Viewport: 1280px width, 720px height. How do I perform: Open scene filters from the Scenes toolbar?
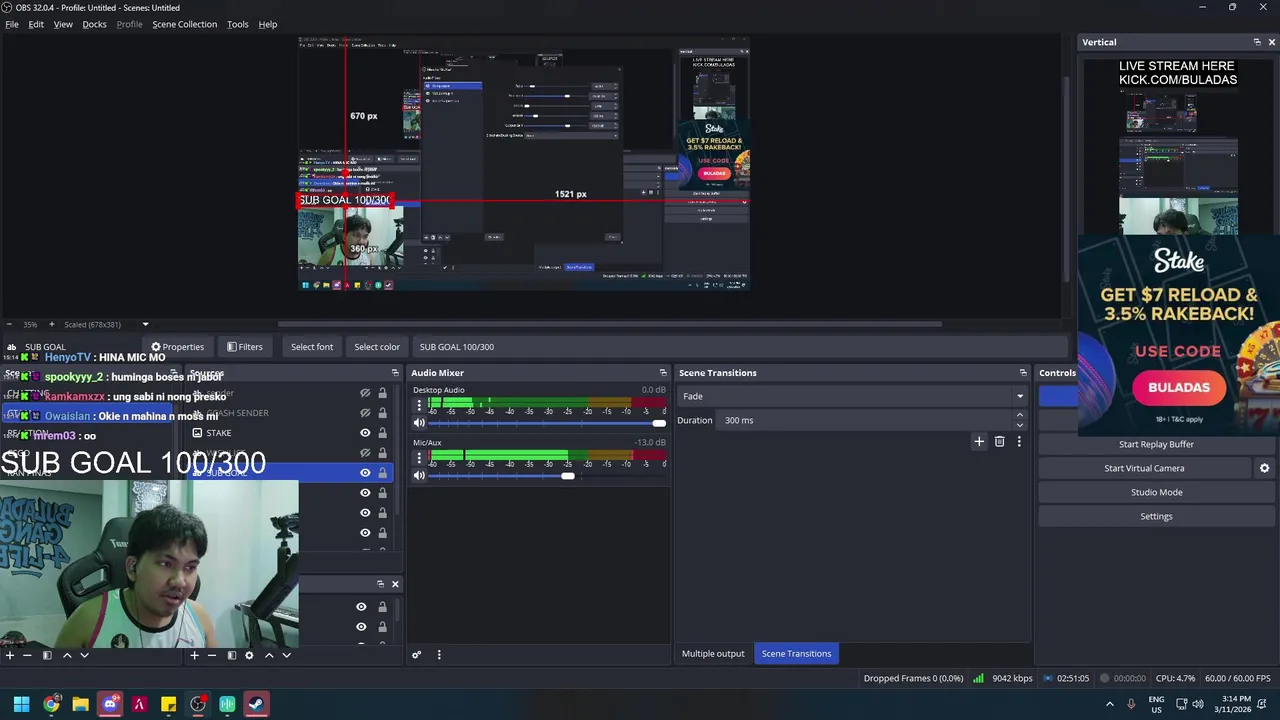click(x=46, y=655)
